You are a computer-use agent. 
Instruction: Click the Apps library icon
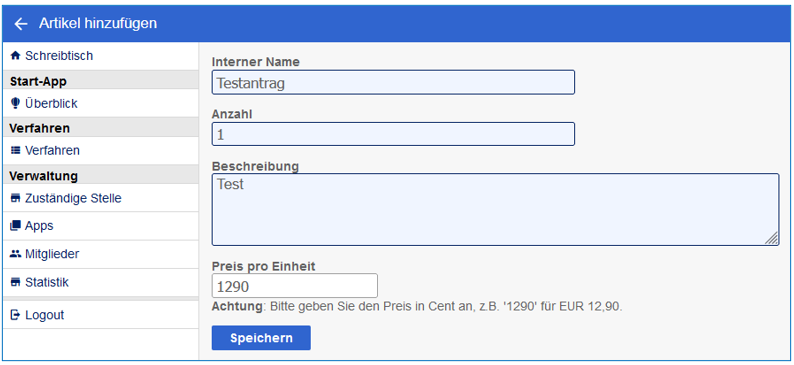15,226
